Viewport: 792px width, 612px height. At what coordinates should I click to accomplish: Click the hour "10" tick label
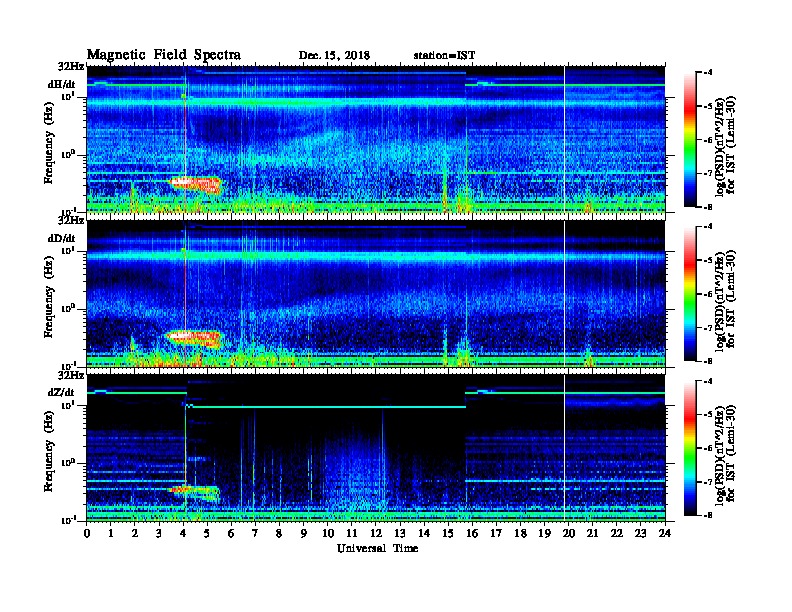328,533
